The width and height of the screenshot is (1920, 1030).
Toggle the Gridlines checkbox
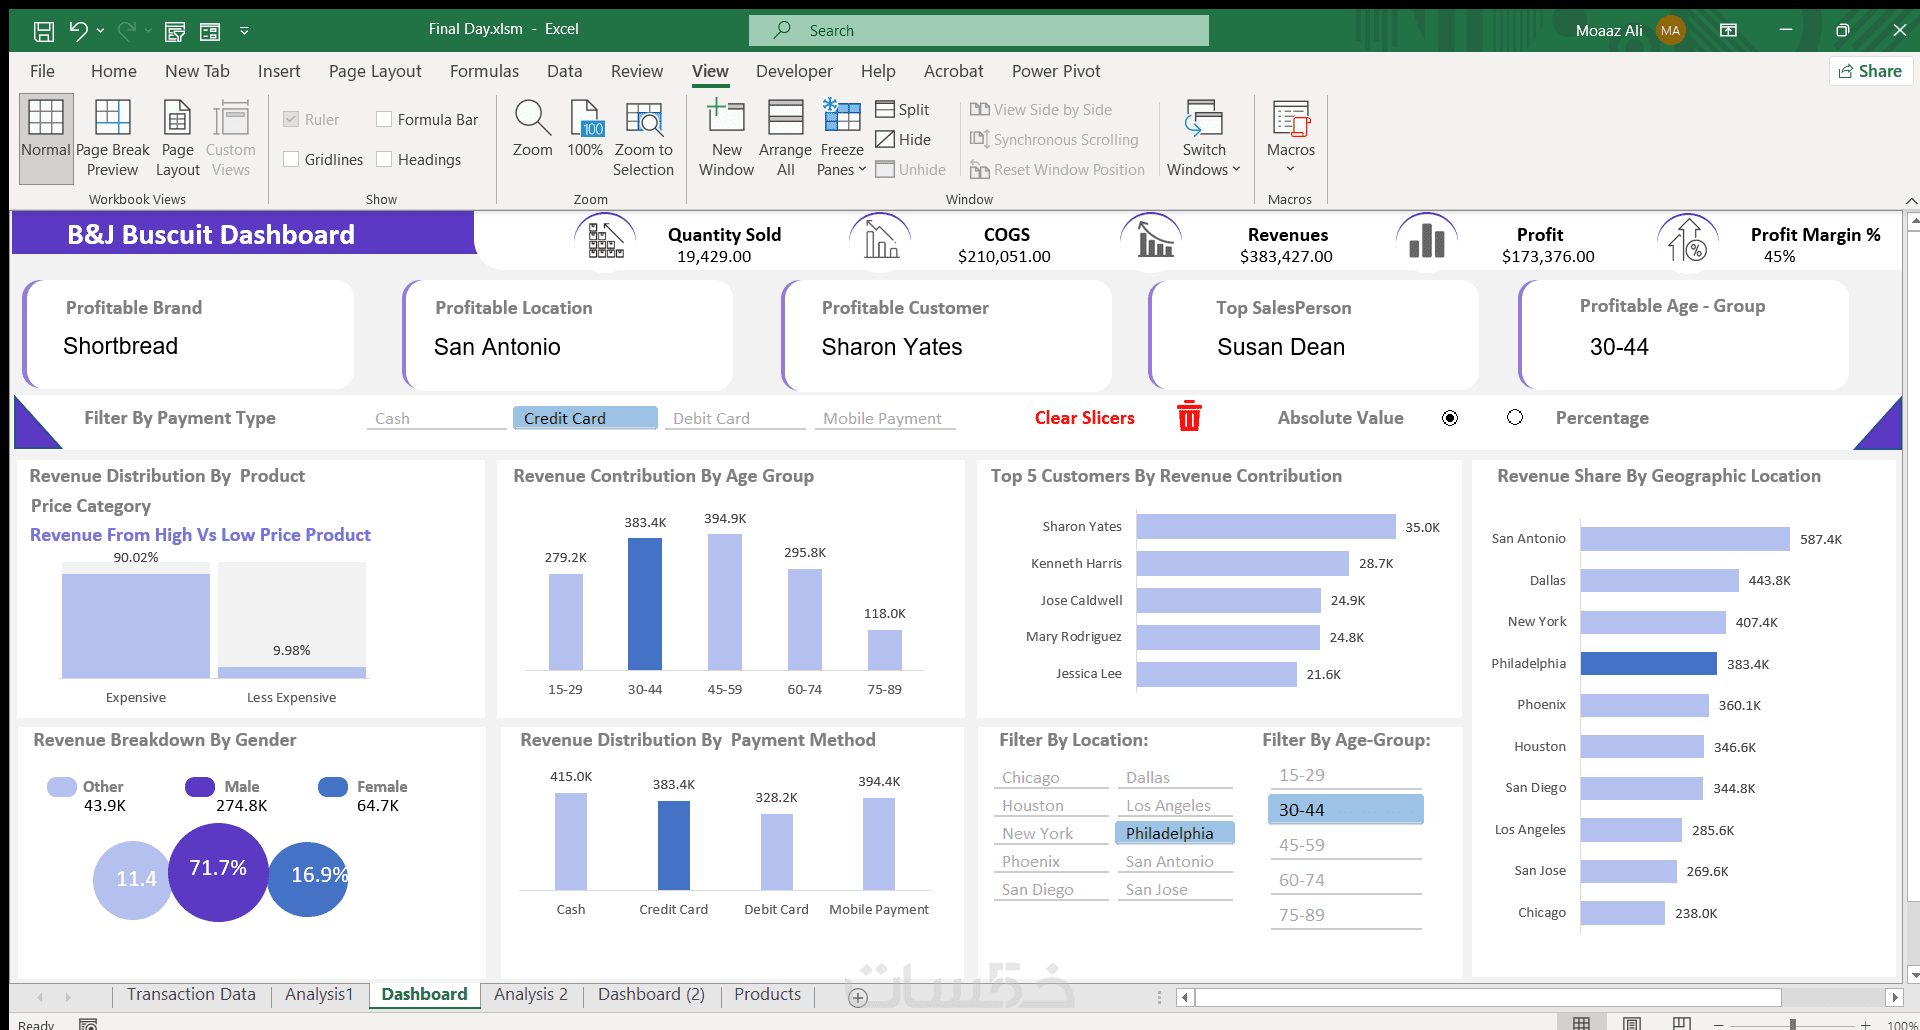pos(291,159)
